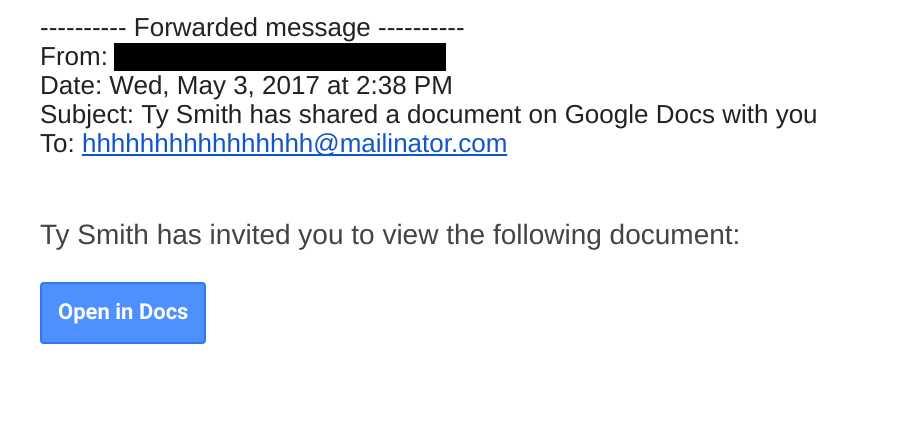Click the 'From:' field label
Image resolution: width=920 pixels, height=428 pixels.
click(x=73, y=57)
